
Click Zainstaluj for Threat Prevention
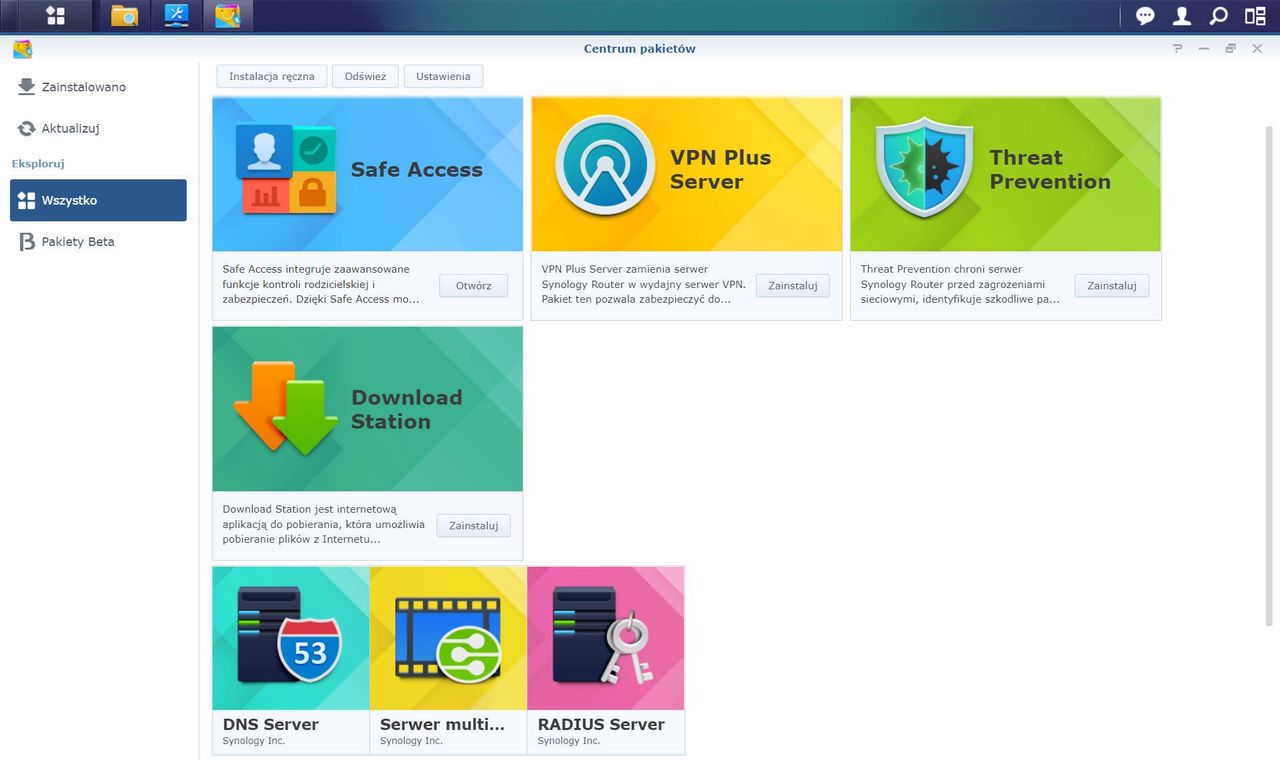point(1112,285)
